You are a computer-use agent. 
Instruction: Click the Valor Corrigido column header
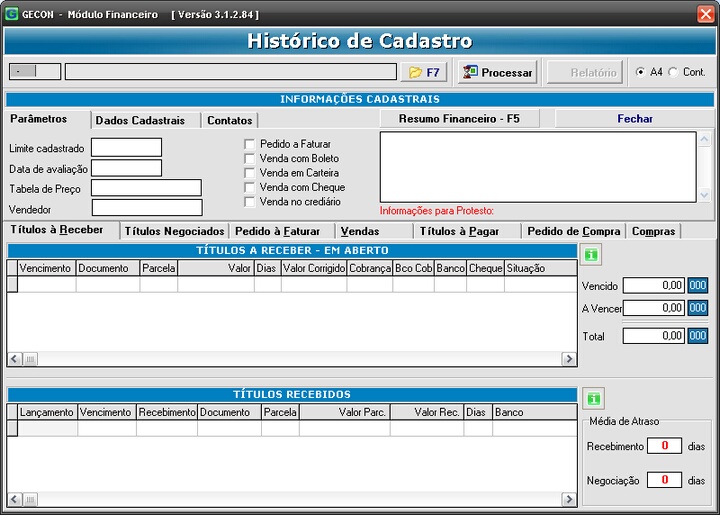[x=314, y=268]
